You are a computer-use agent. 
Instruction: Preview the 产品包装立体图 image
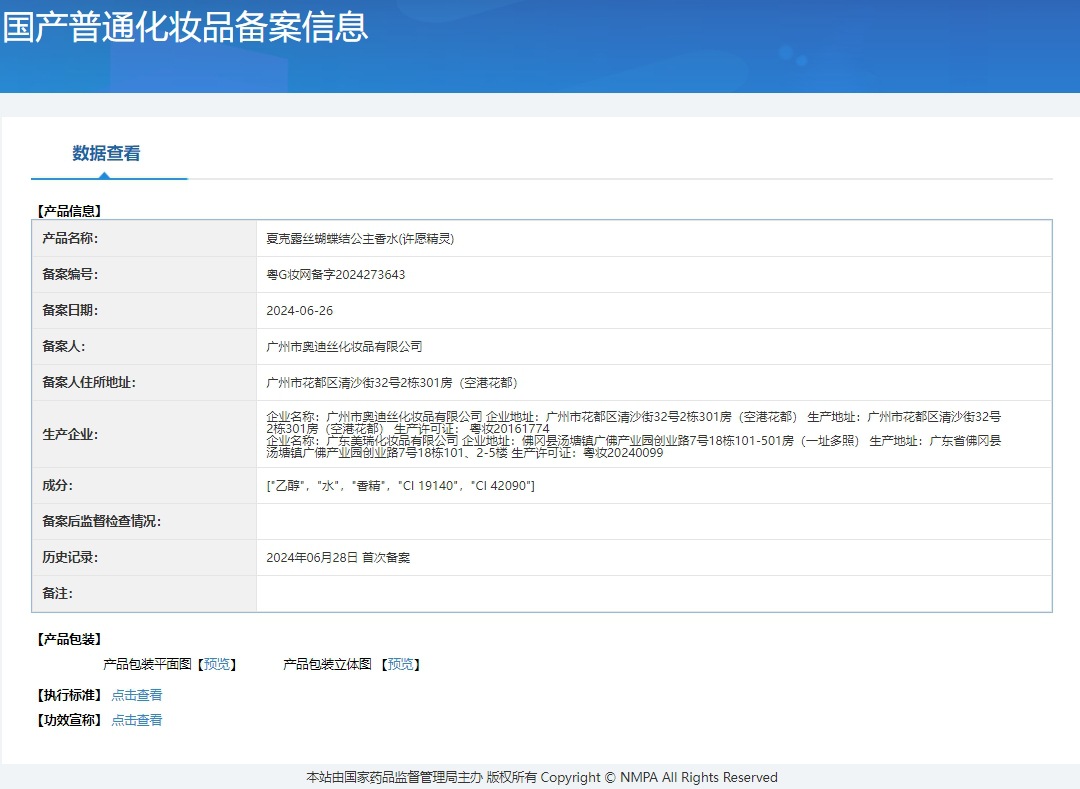[400, 663]
